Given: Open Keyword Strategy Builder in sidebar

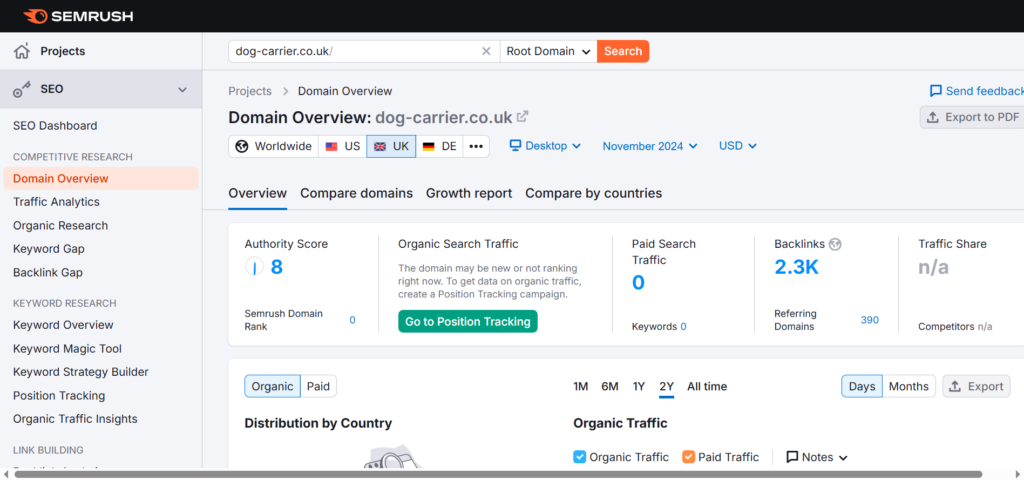Looking at the screenshot, I should (81, 372).
